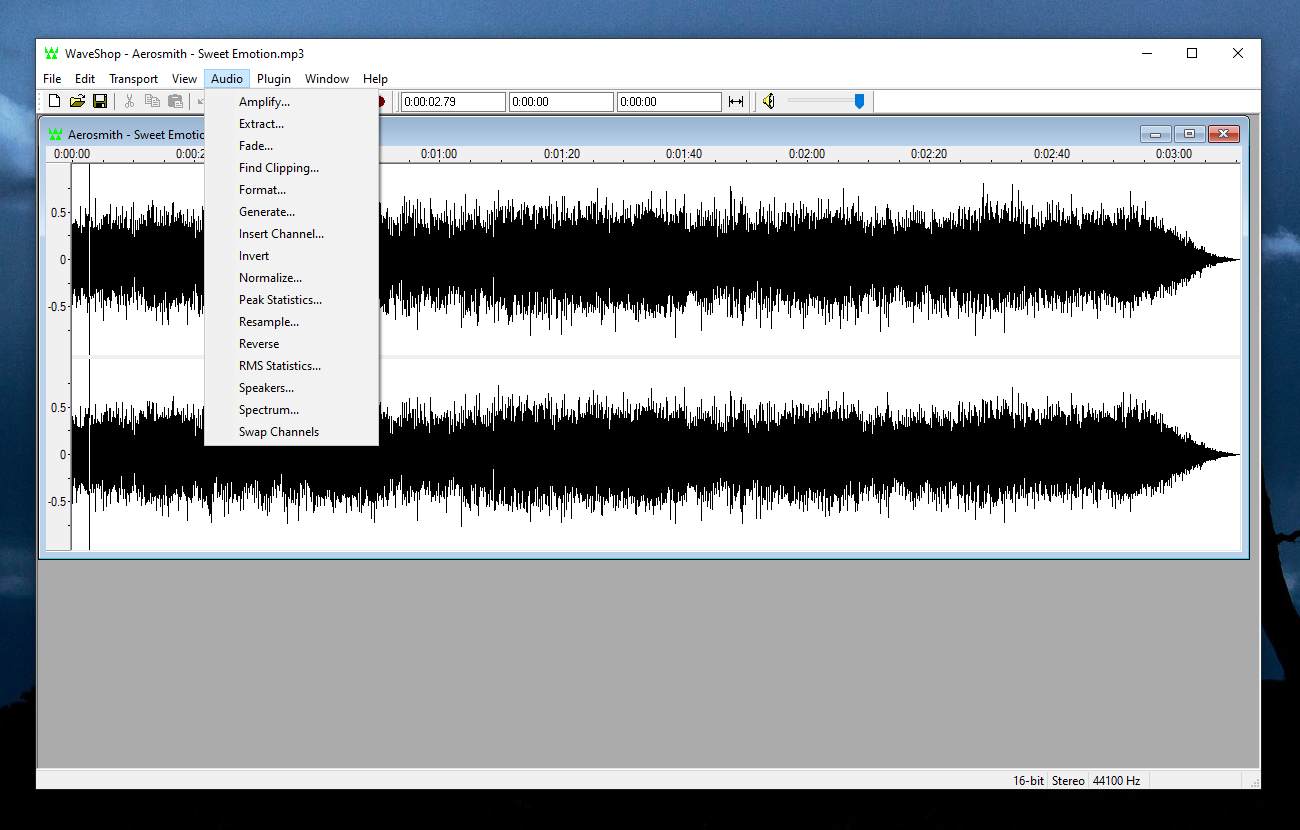Click the Cut scissors icon
The image size is (1300, 830).
point(129,101)
